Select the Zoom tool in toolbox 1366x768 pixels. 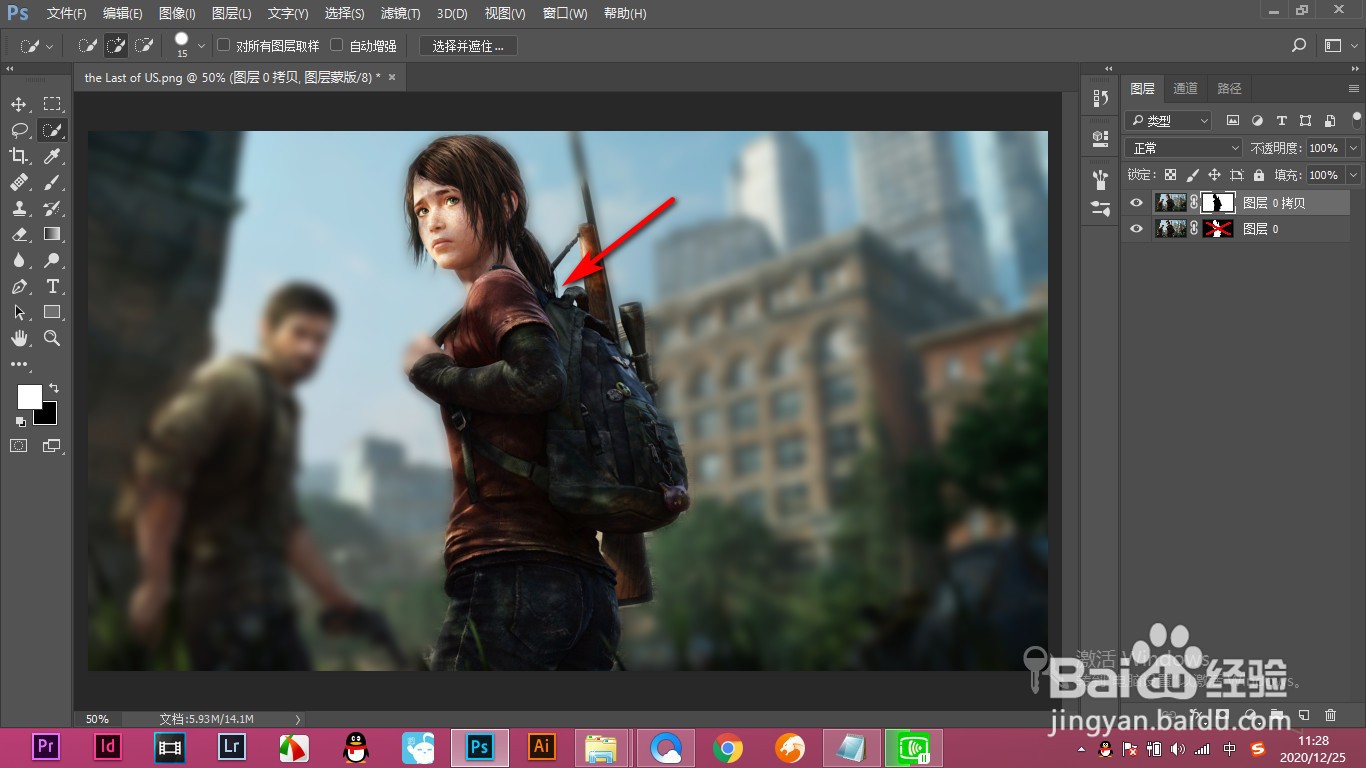tap(52, 338)
